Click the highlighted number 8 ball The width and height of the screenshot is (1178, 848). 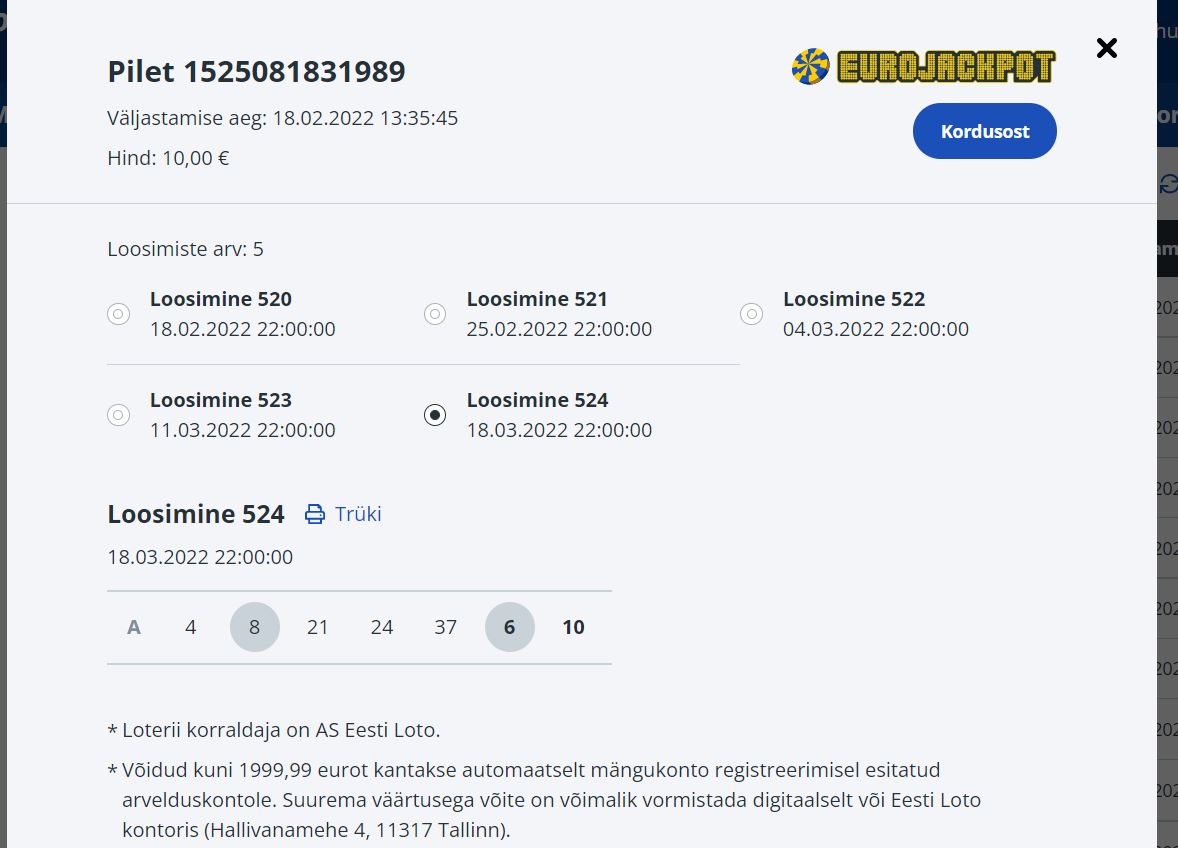point(254,627)
